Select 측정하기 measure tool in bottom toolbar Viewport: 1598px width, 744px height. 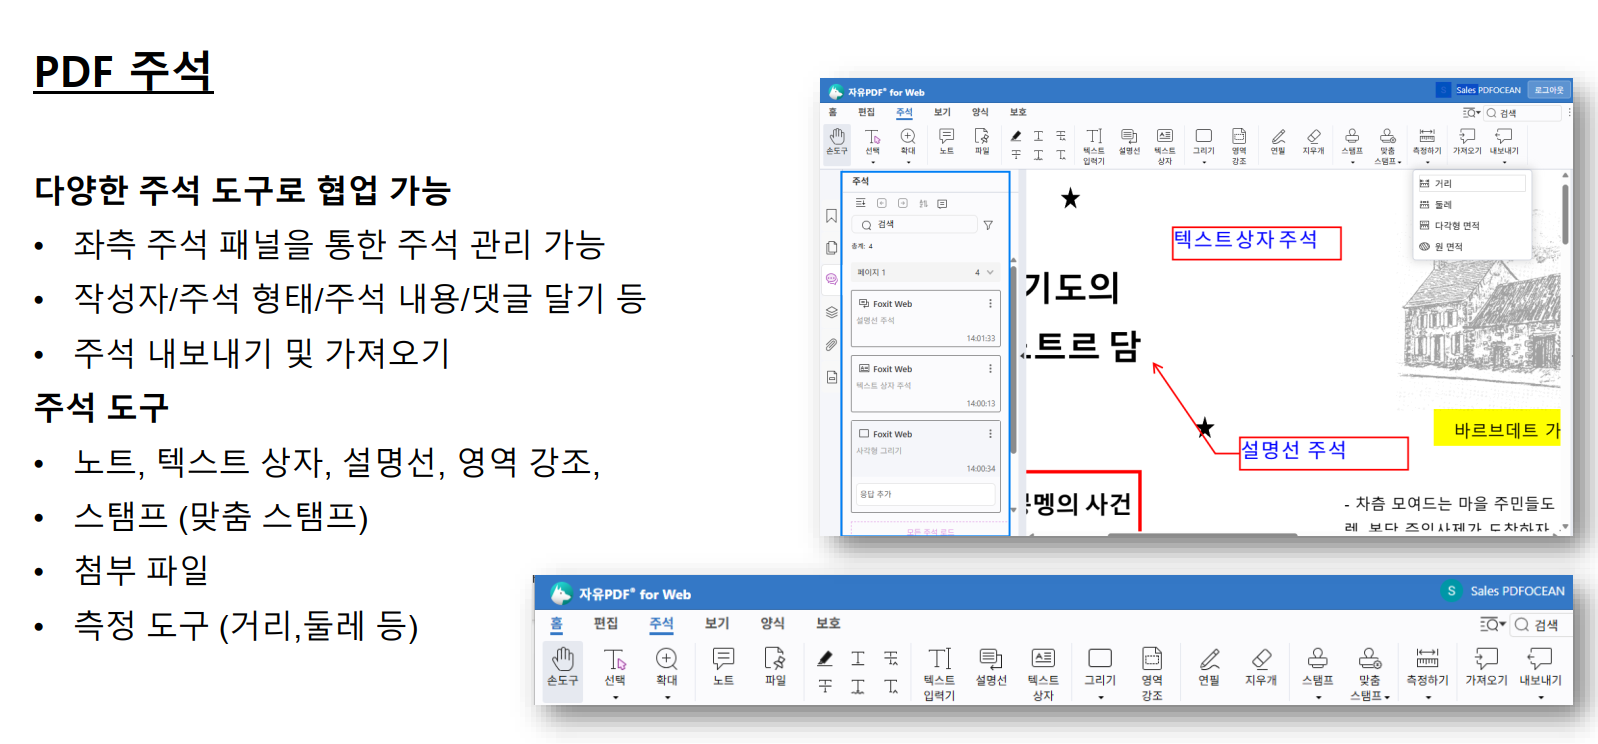click(x=1427, y=667)
